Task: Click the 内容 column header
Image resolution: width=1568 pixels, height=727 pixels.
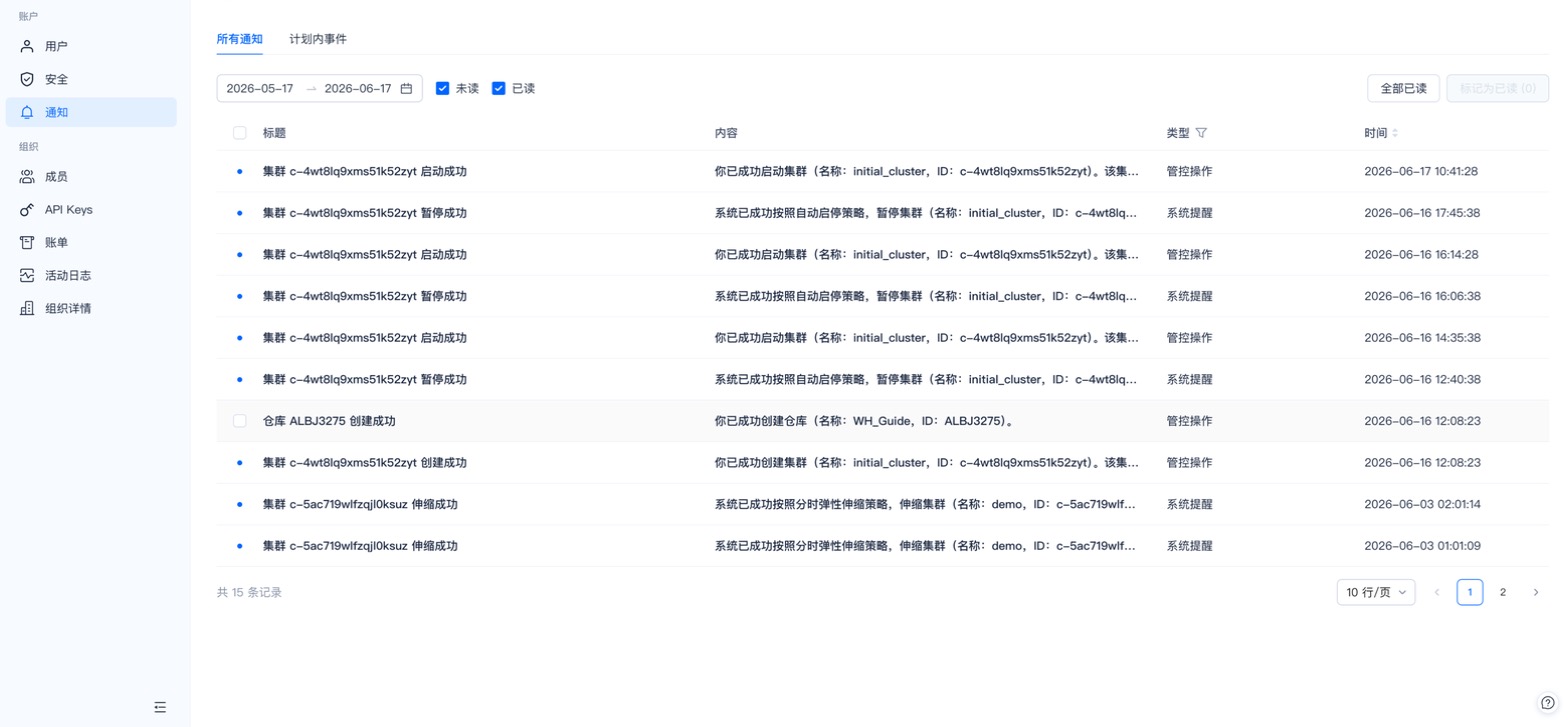Action: (726, 133)
